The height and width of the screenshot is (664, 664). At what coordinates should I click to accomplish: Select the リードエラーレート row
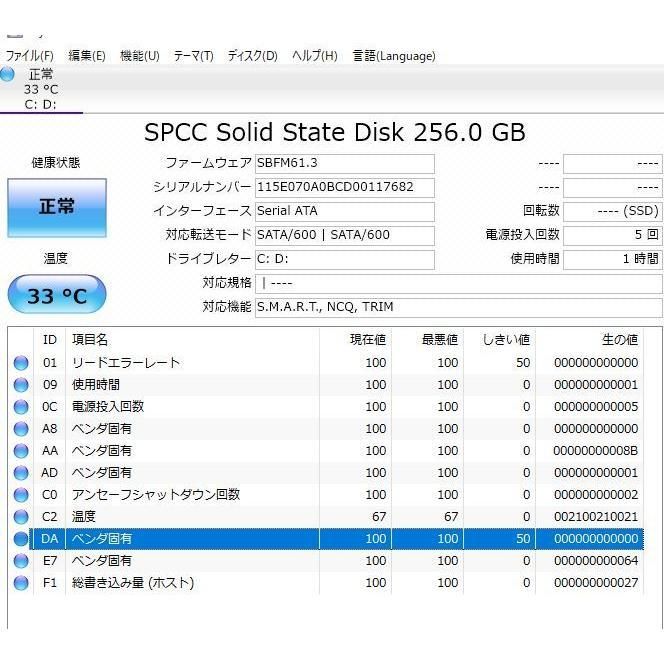point(326,363)
